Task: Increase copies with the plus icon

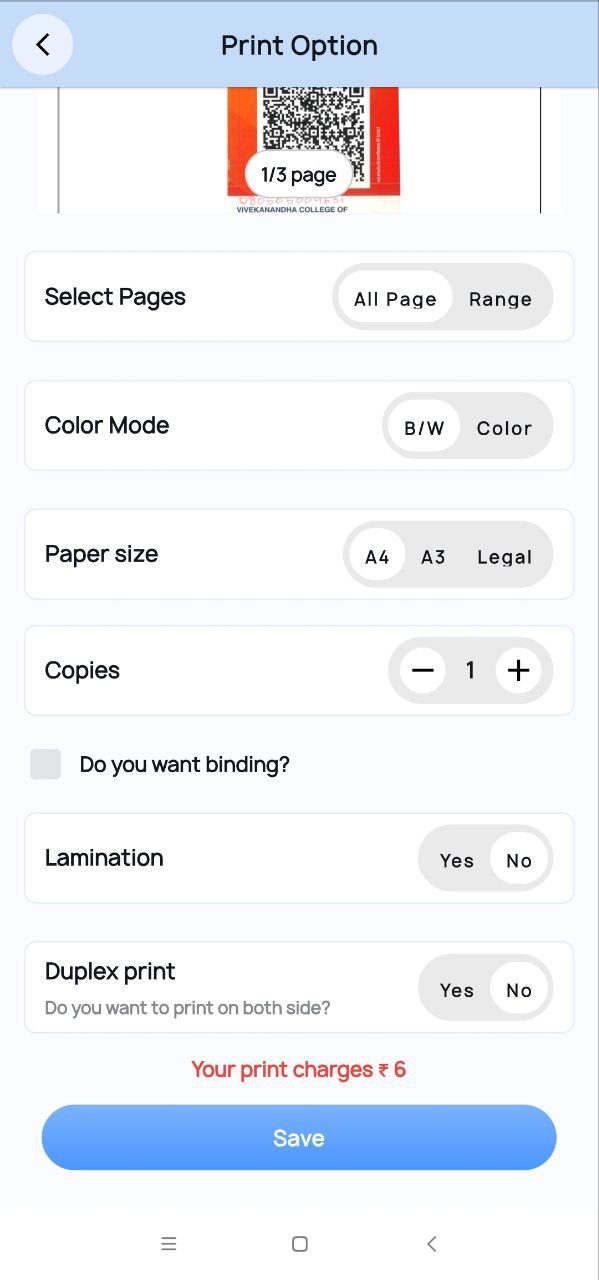Action: coord(518,670)
